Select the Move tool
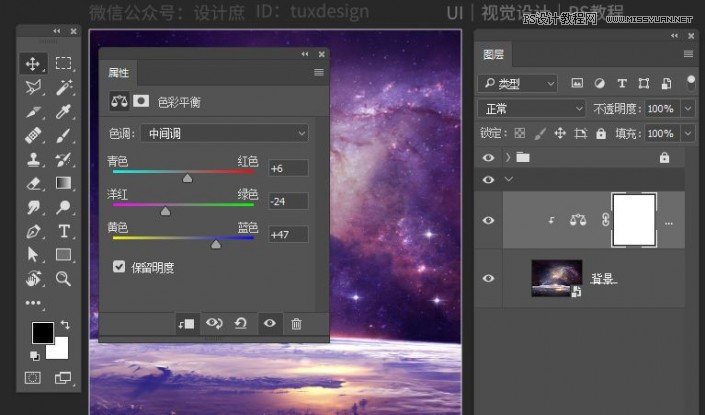 pyautogui.click(x=32, y=63)
